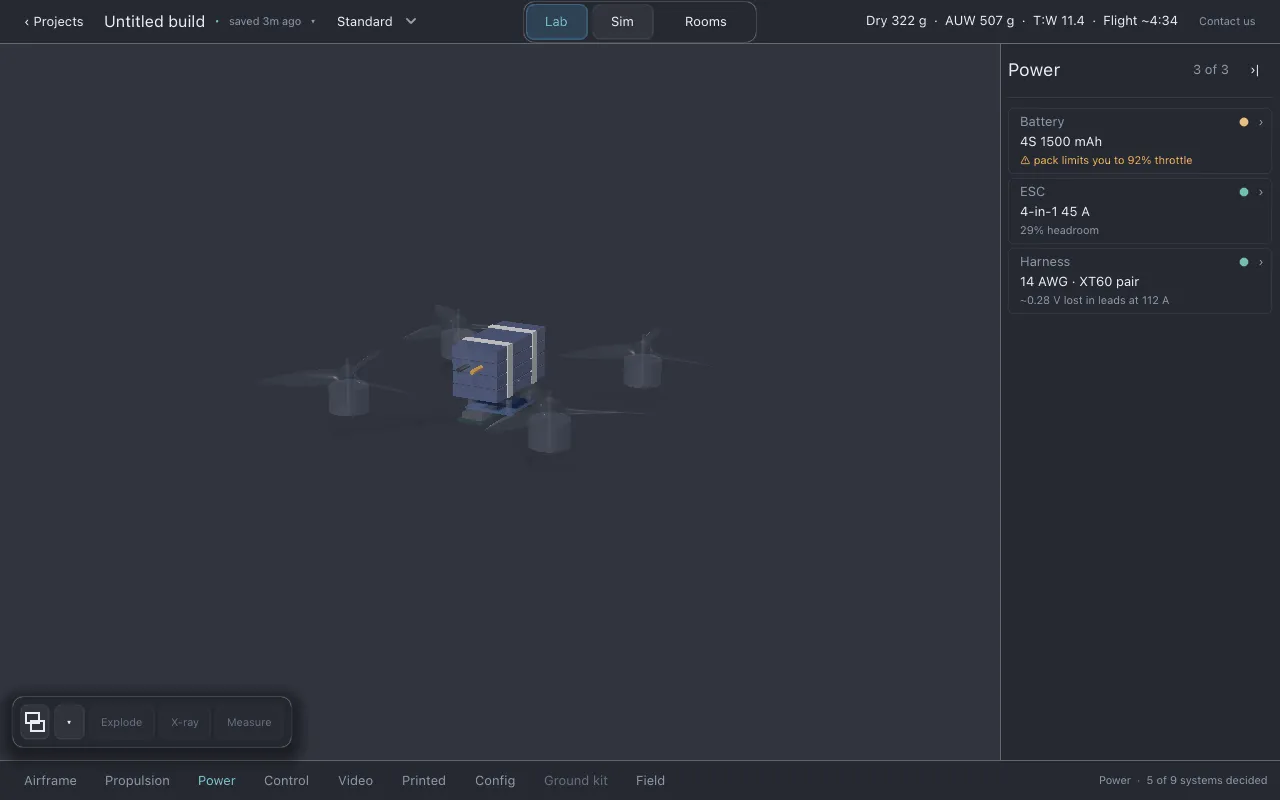Click the T:W 11.4 stat

point(1059,21)
